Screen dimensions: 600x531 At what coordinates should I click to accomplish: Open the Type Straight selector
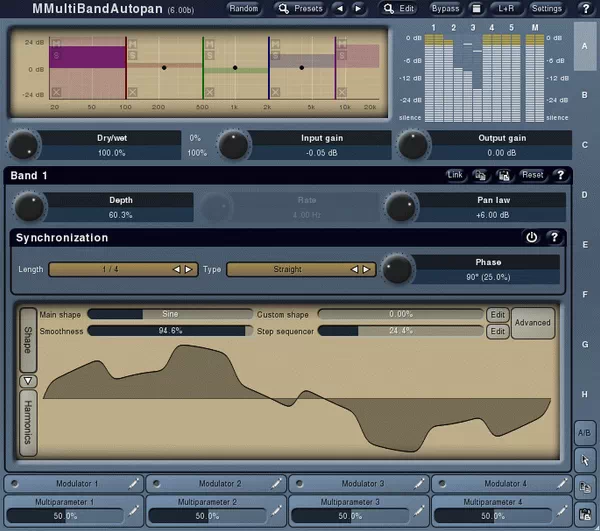[x=301, y=269]
